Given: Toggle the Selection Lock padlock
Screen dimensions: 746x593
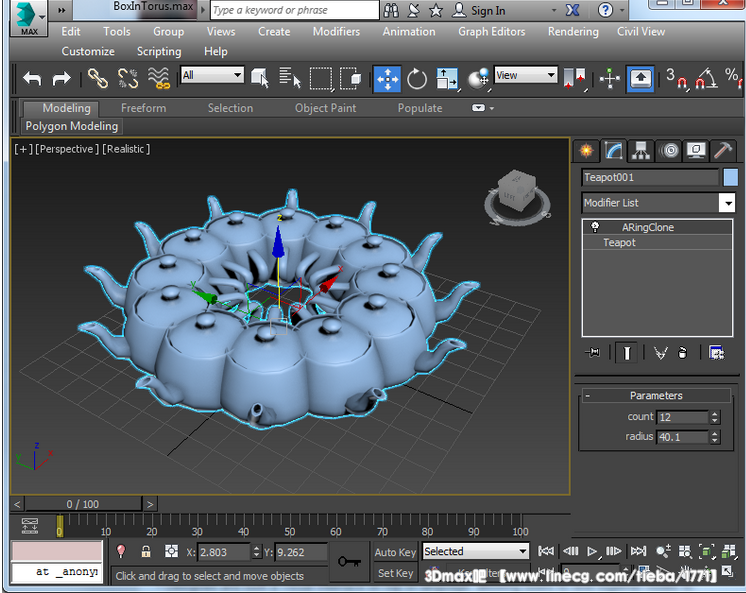Looking at the screenshot, I should click(x=146, y=551).
